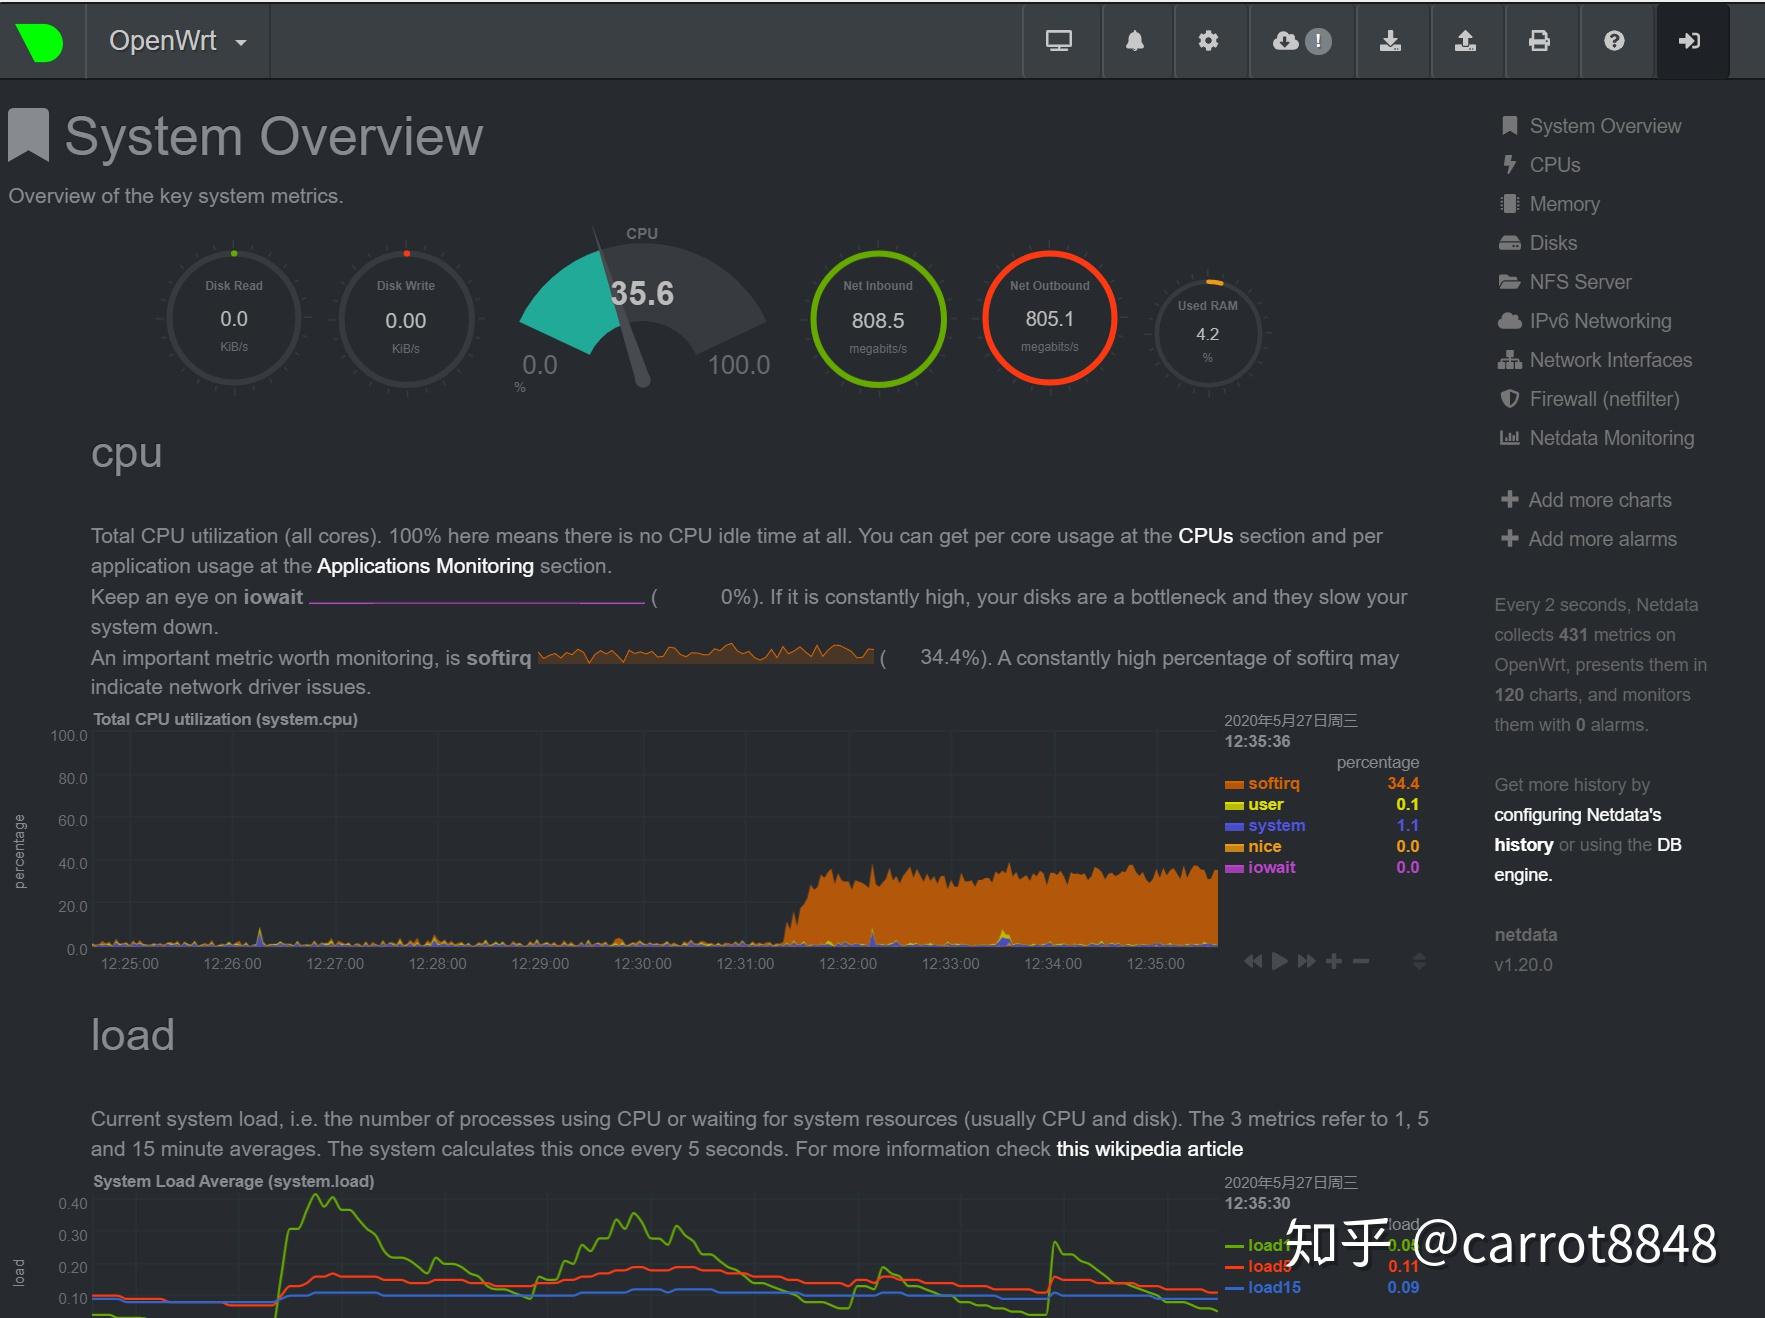Open the Applications Monitoring link
1765x1318 pixels.
(425, 566)
